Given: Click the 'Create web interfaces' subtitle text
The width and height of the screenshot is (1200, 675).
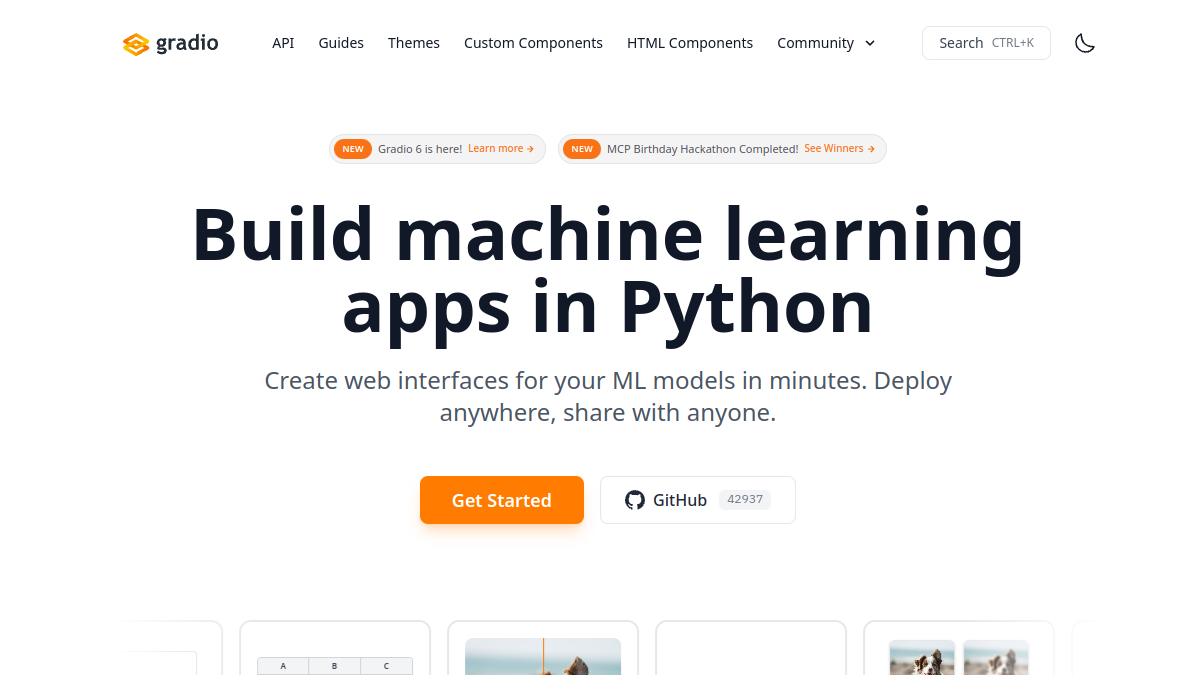Looking at the screenshot, I should [x=608, y=396].
